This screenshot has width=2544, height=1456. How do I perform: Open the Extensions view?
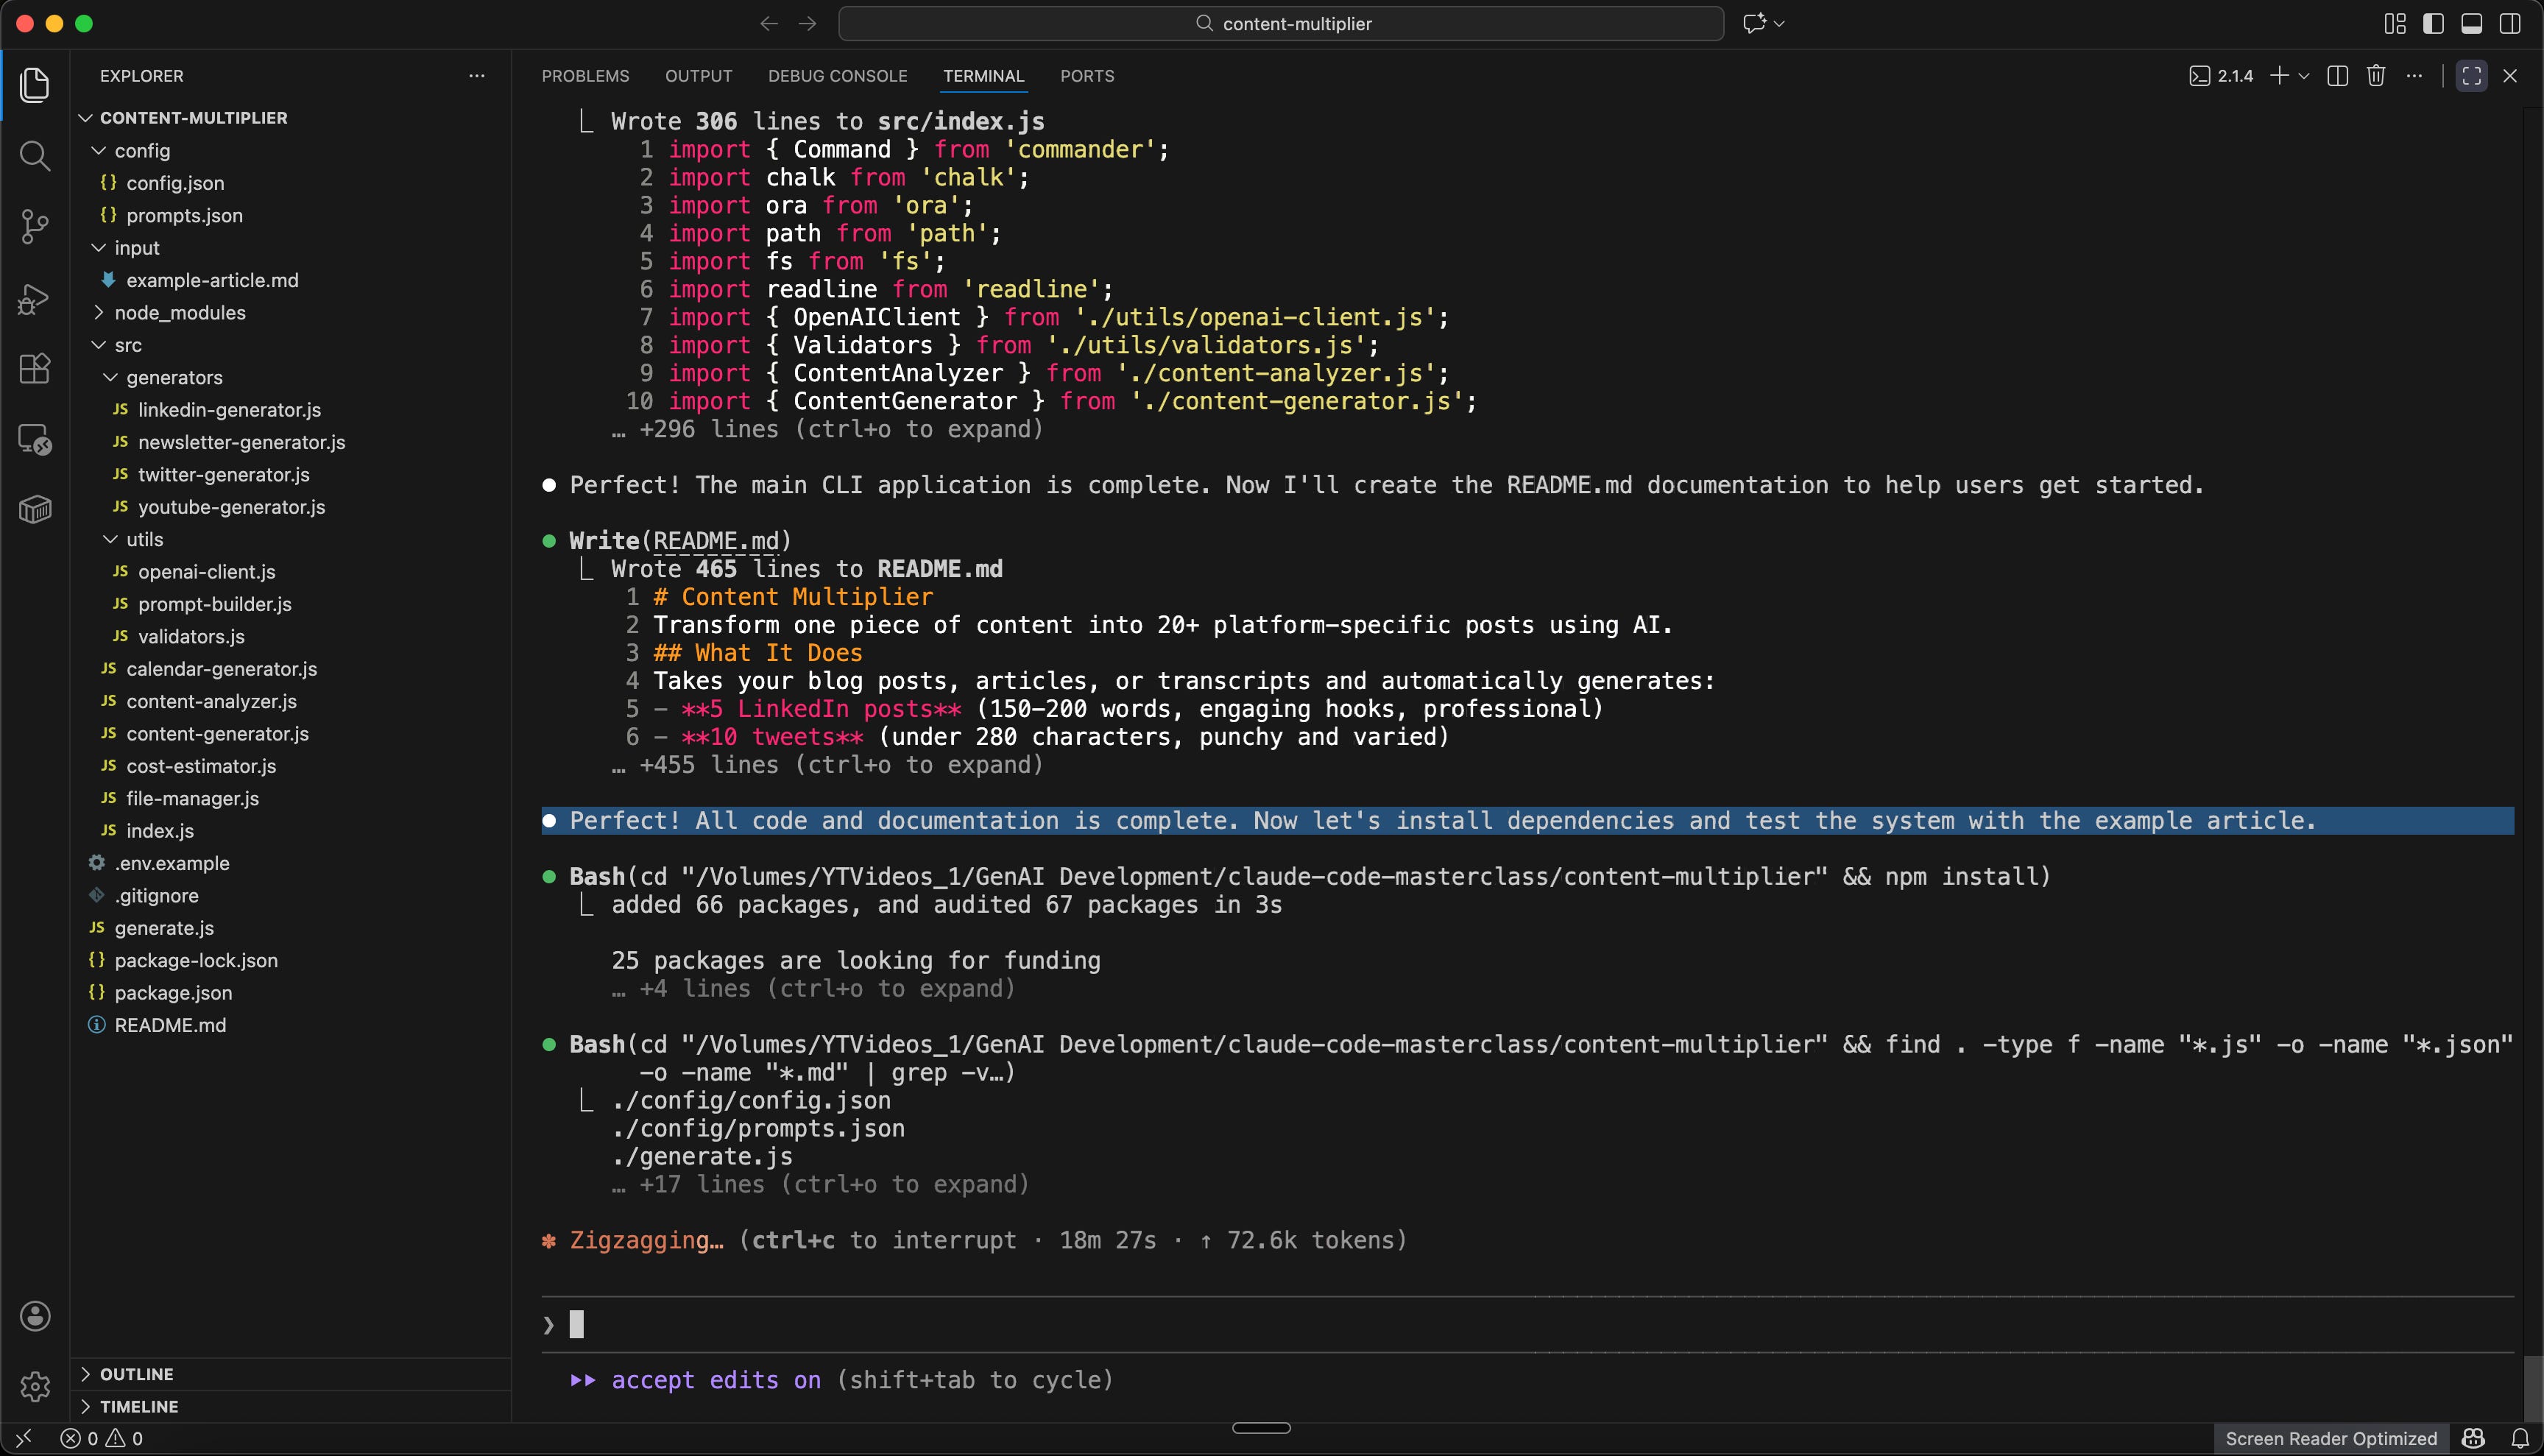[x=35, y=368]
